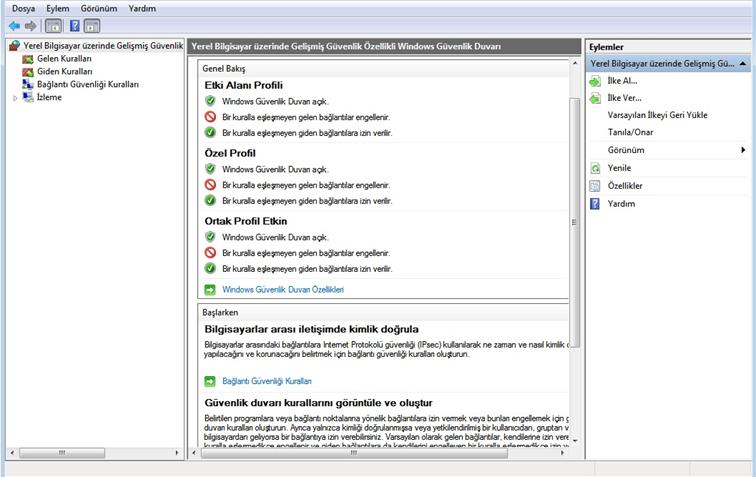Image resolution: width=756 pixels, height=477 pixels.
Task: Select Yerel Bilgisayar root tree node
Action: pos(103,46)
